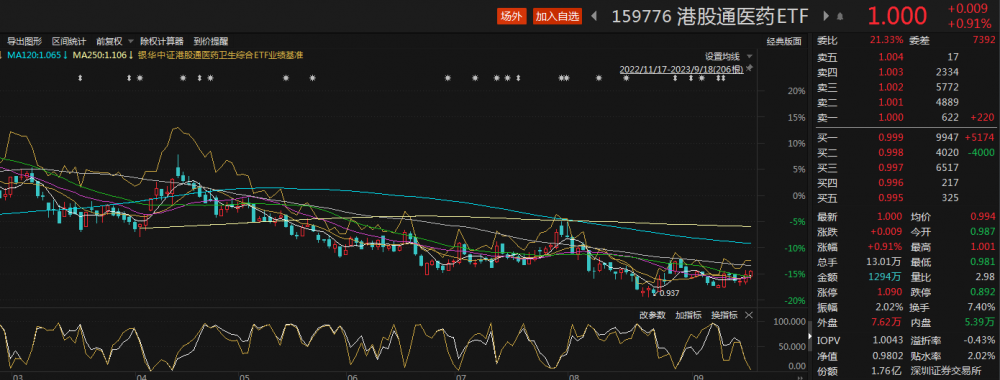This screenshot has height=380, width=1000.
Task: Click the 今开 0.987 value
Action: [x=983, y=231]
